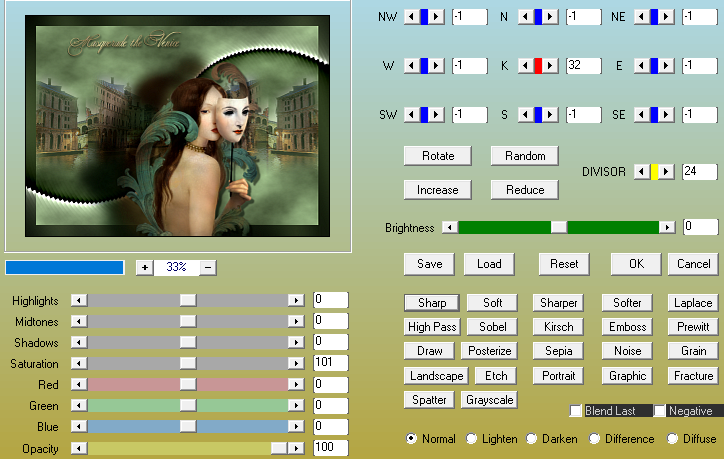
Task: Apply the Sharper preset
Action: click(x=558, y=303)
